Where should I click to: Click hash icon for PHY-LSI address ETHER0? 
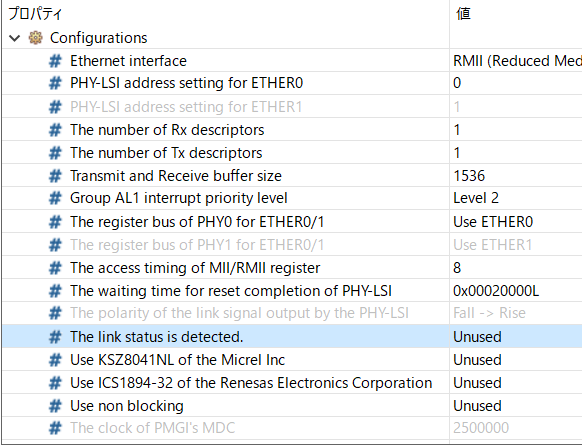(55, 83)
